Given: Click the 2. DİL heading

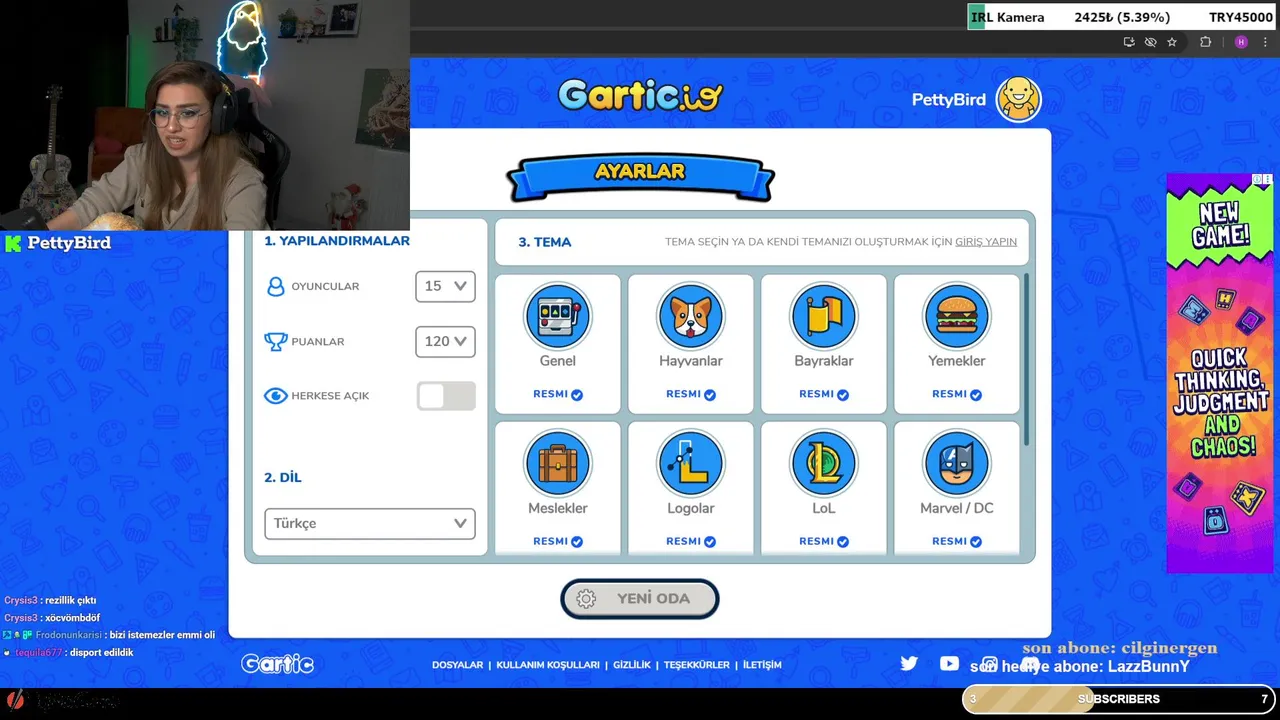Looking at the screenshot, I should point(283,477).
